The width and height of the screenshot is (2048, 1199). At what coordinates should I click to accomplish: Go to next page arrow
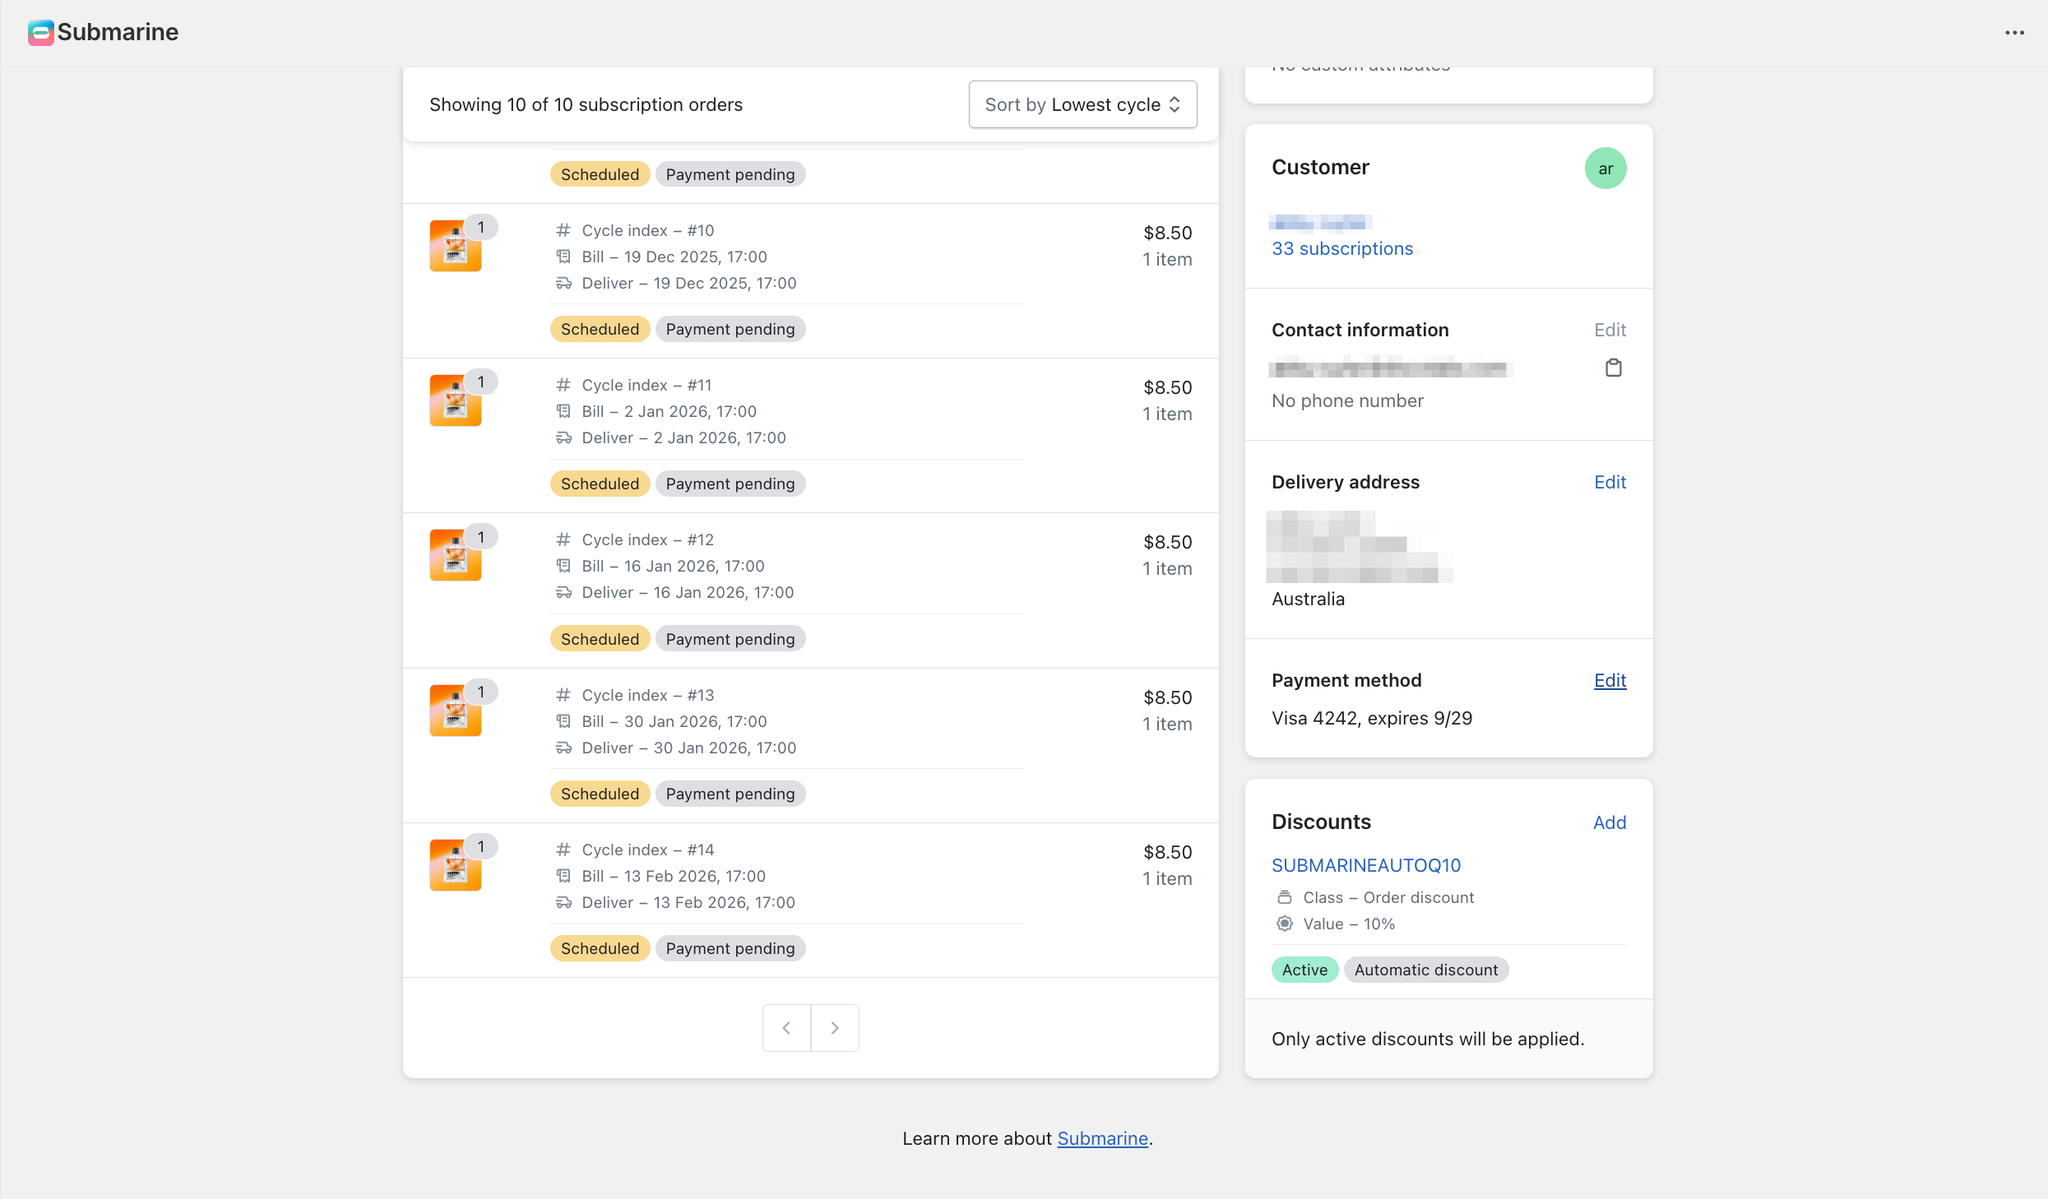(x=835, y=1028)
